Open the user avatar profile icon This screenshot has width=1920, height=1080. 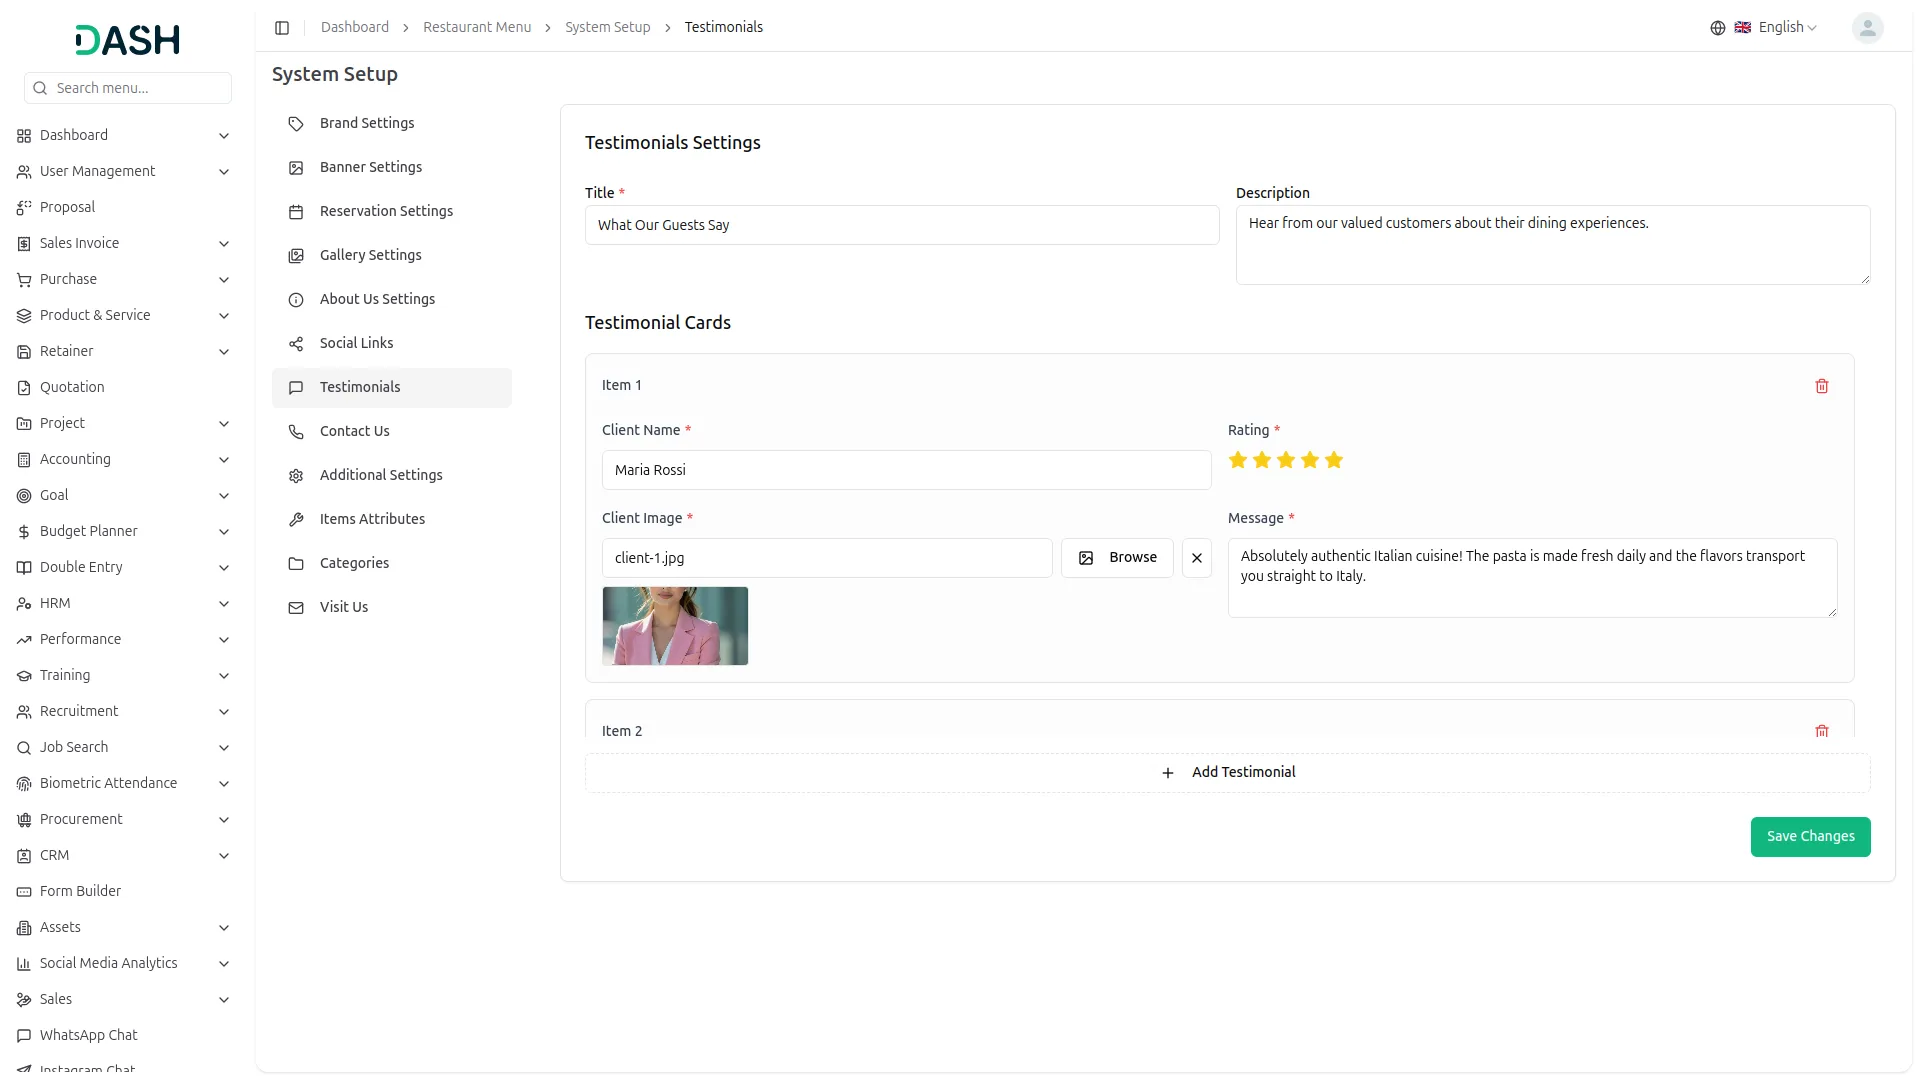(x=1866, y=28)
